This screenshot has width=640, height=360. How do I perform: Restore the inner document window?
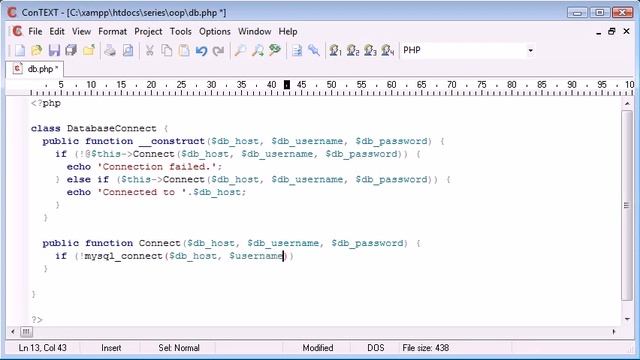tap(611, 31)
